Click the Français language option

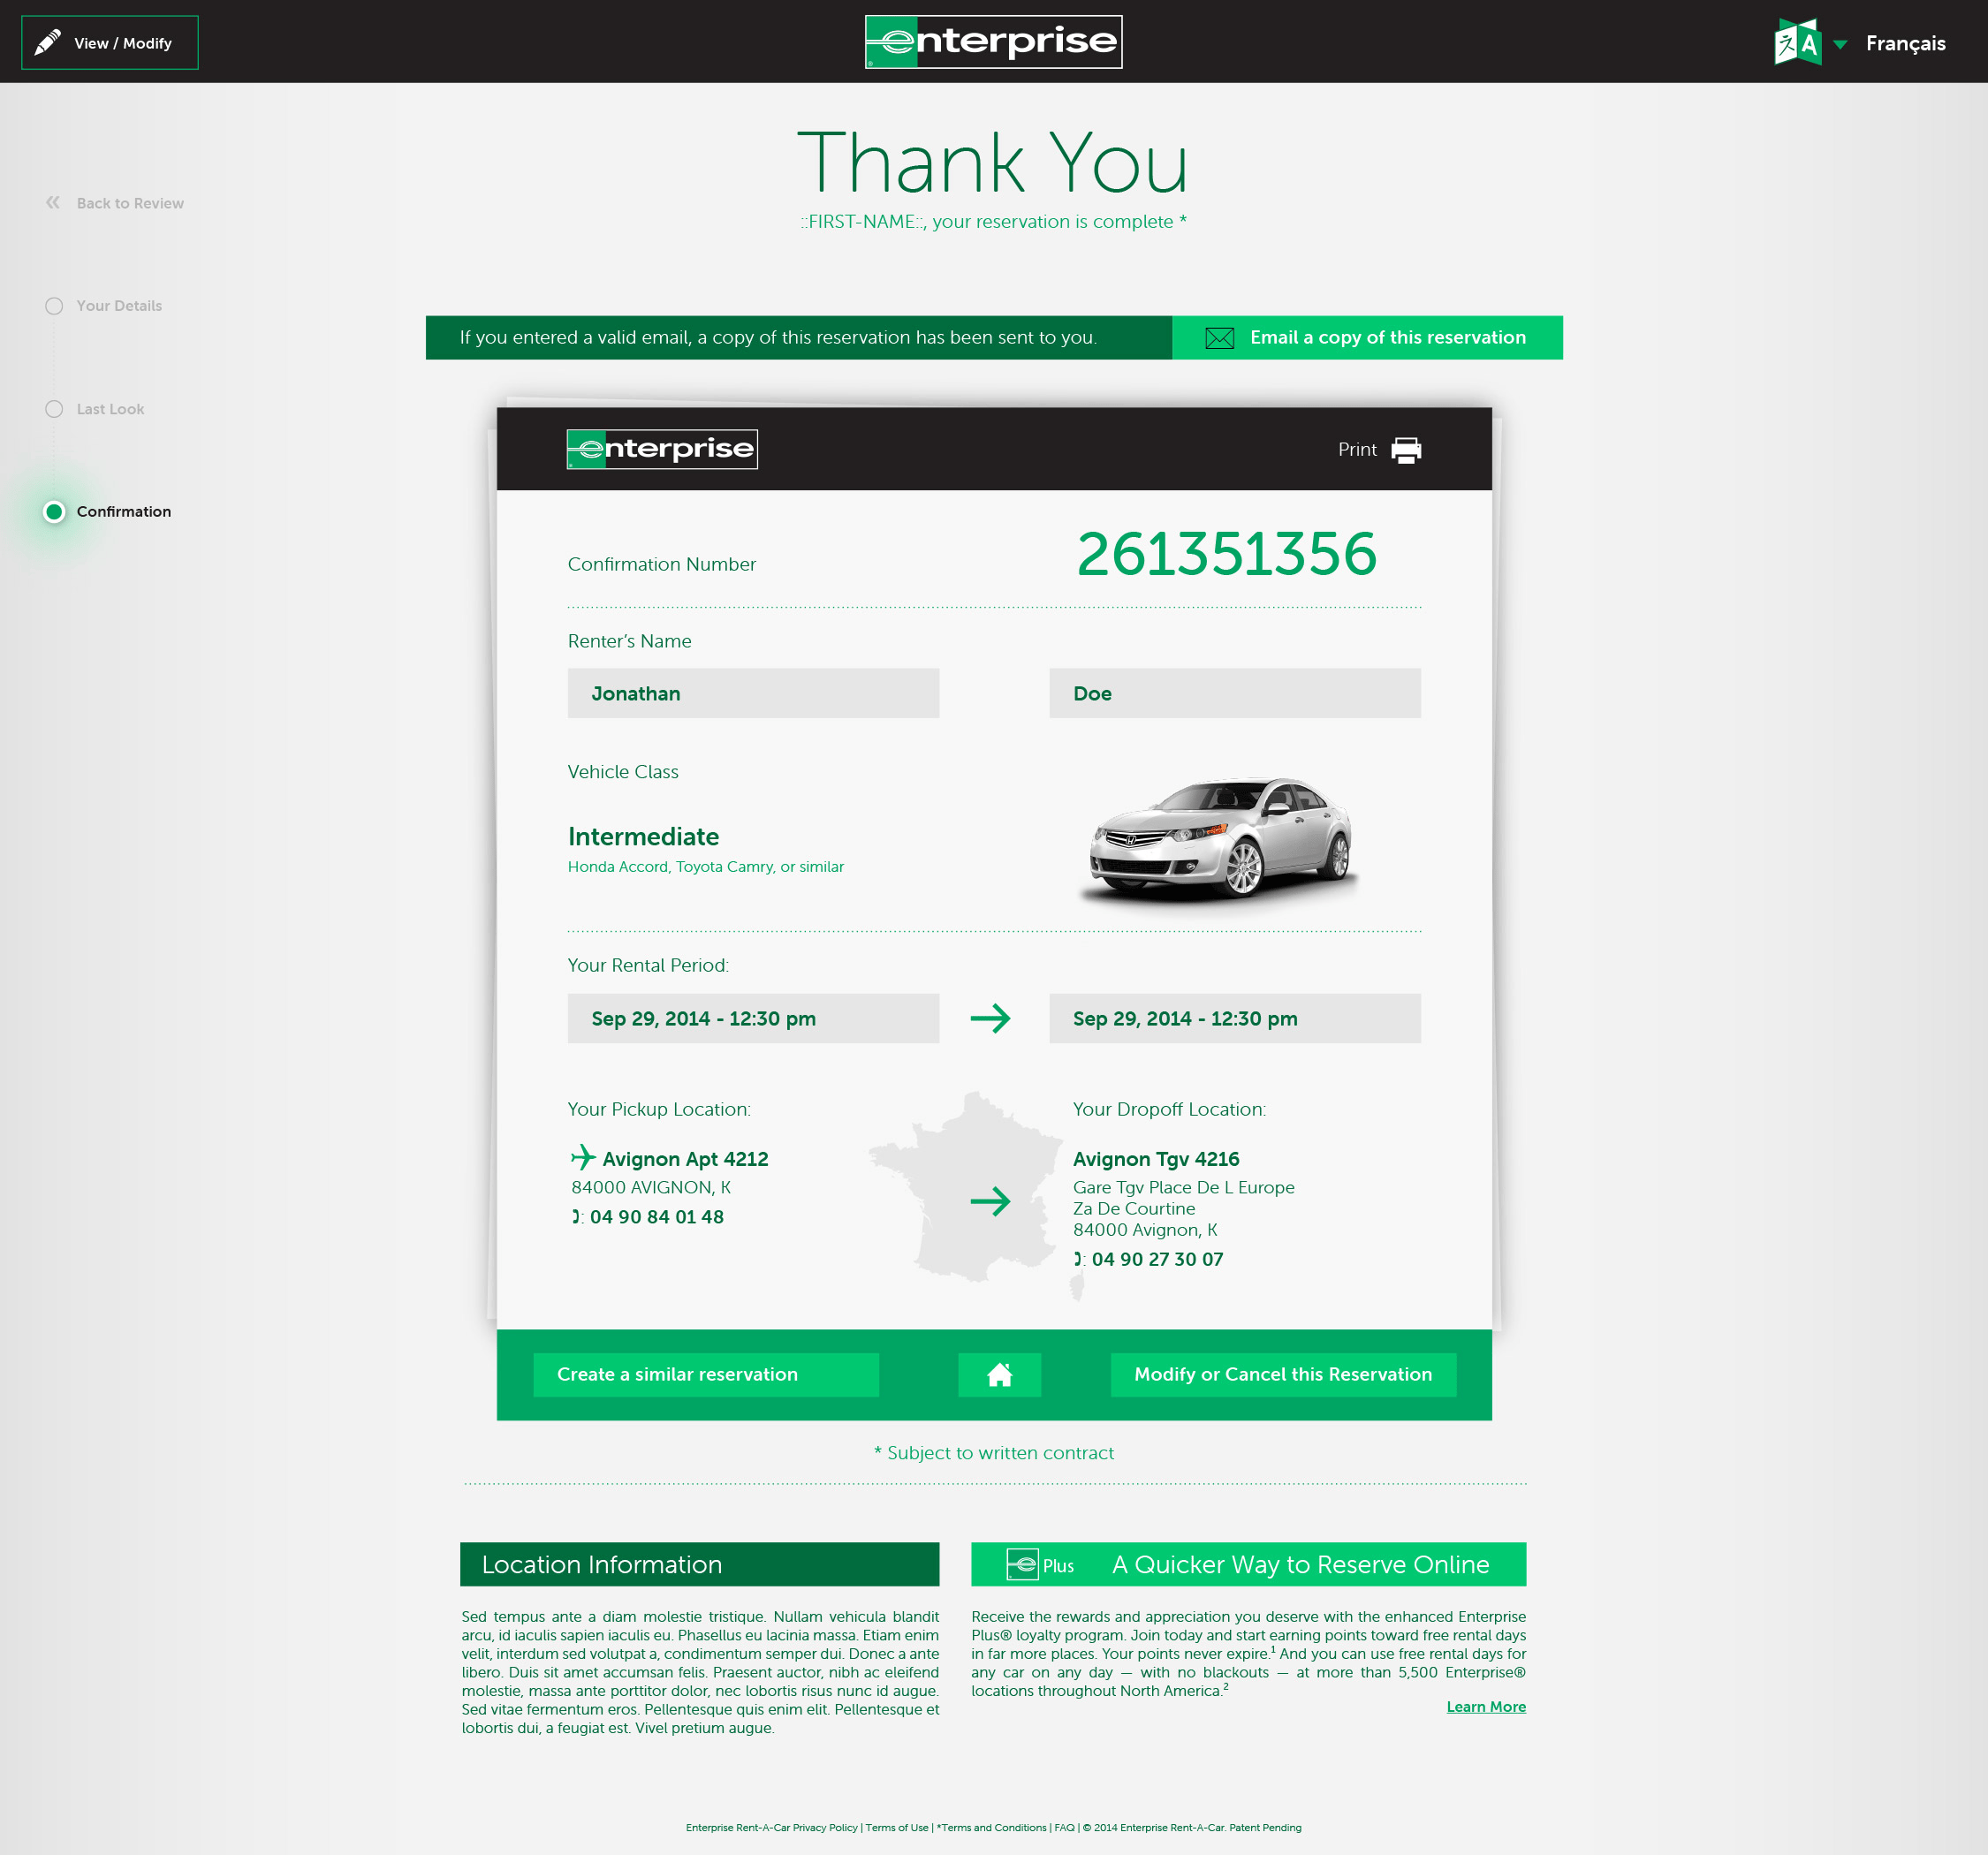point(1905,43)
